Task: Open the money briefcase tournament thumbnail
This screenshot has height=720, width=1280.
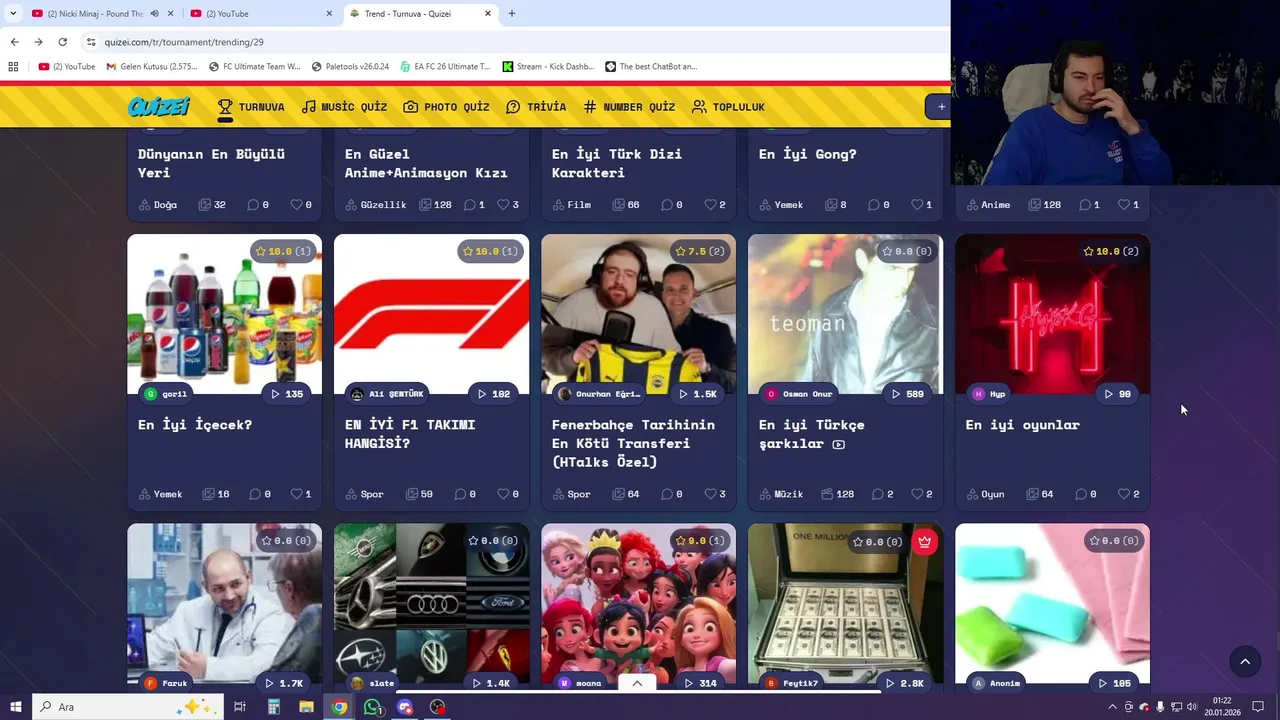Action: point(845,603)
